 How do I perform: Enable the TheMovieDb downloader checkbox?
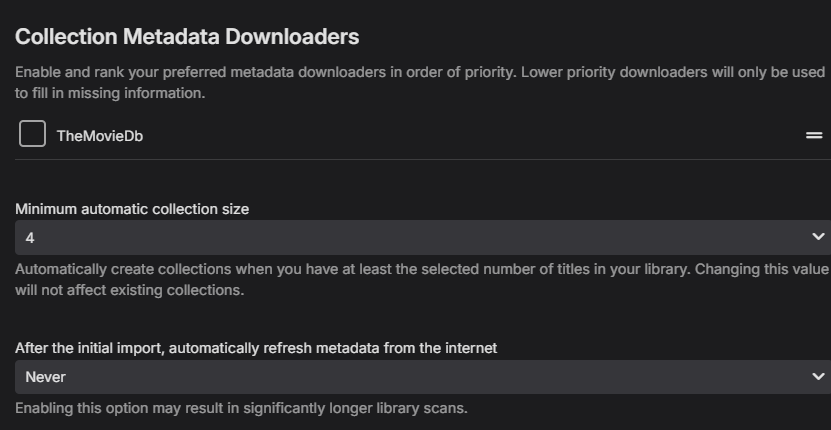pyautogui.click(x=32, y=134)
